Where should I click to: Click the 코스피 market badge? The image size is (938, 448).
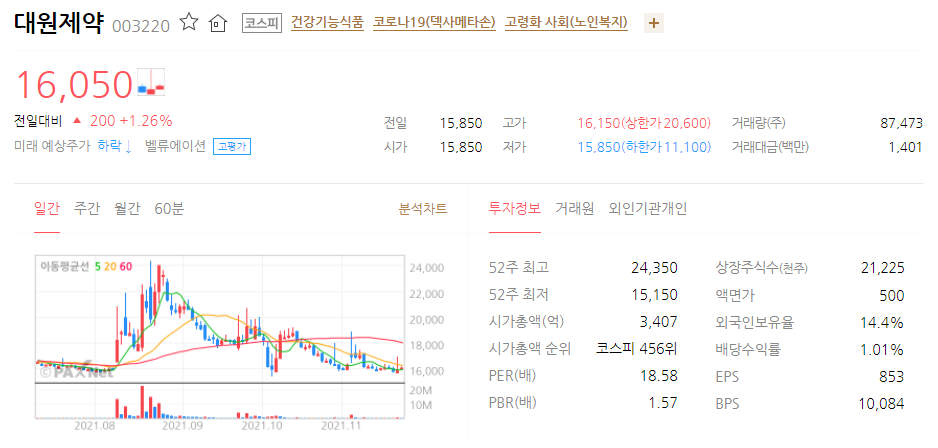point(262,23)
